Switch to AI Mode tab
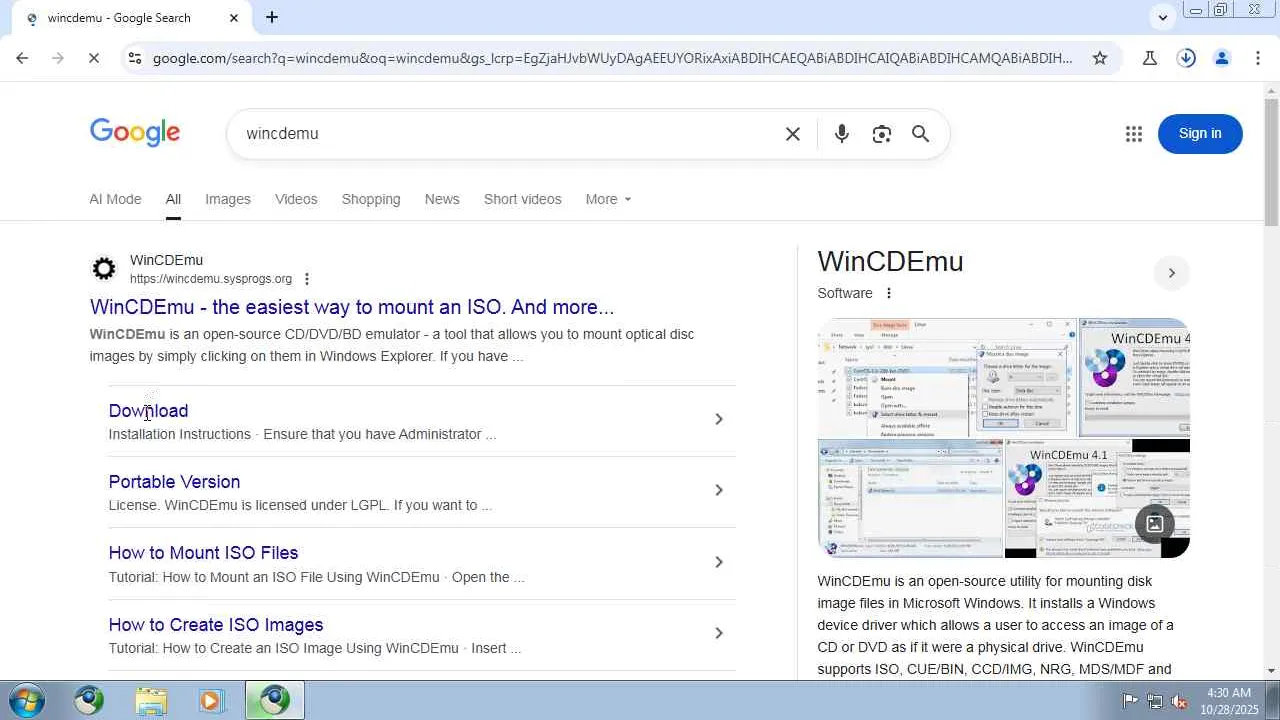Viewport: 1280px width, 720px height. coord(115,199)
